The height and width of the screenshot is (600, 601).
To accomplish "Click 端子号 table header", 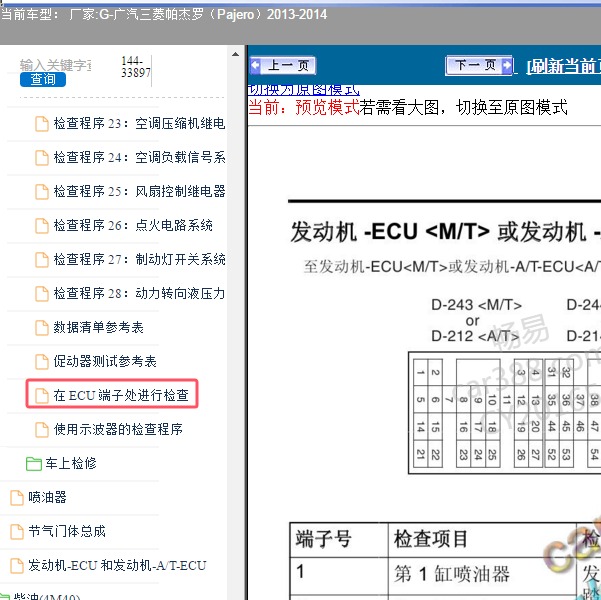I will 339,539.
